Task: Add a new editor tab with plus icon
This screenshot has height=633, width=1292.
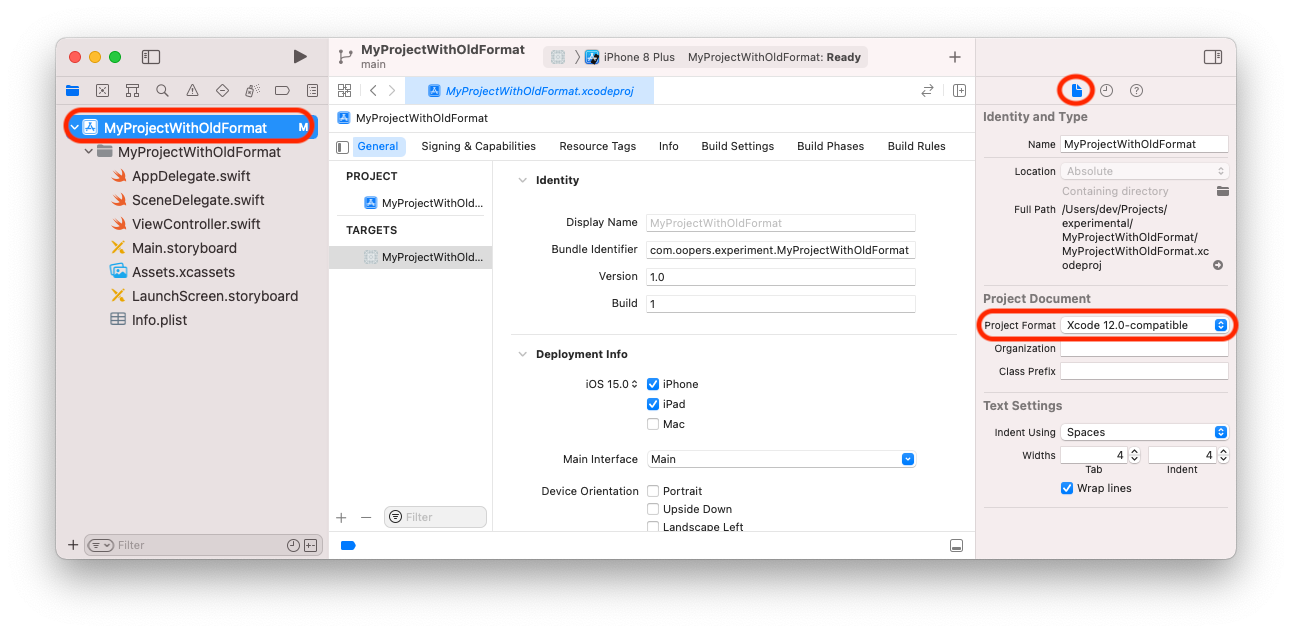Action: tap(955, 57)
